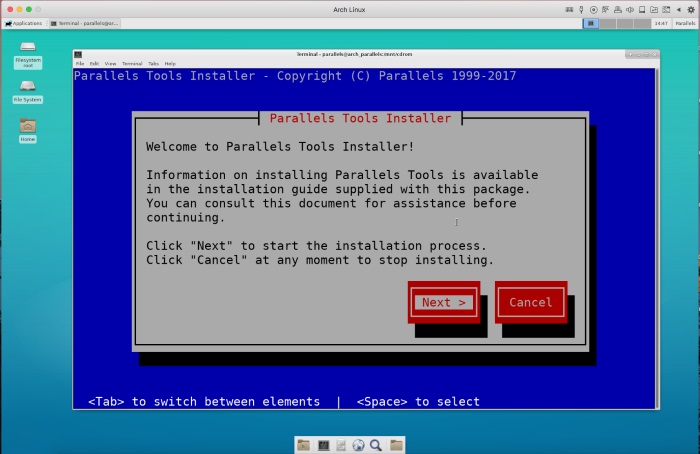This screenshot has width=700, height=454.
Task: Click the panel clock showing the time
Action: (661, 23)
